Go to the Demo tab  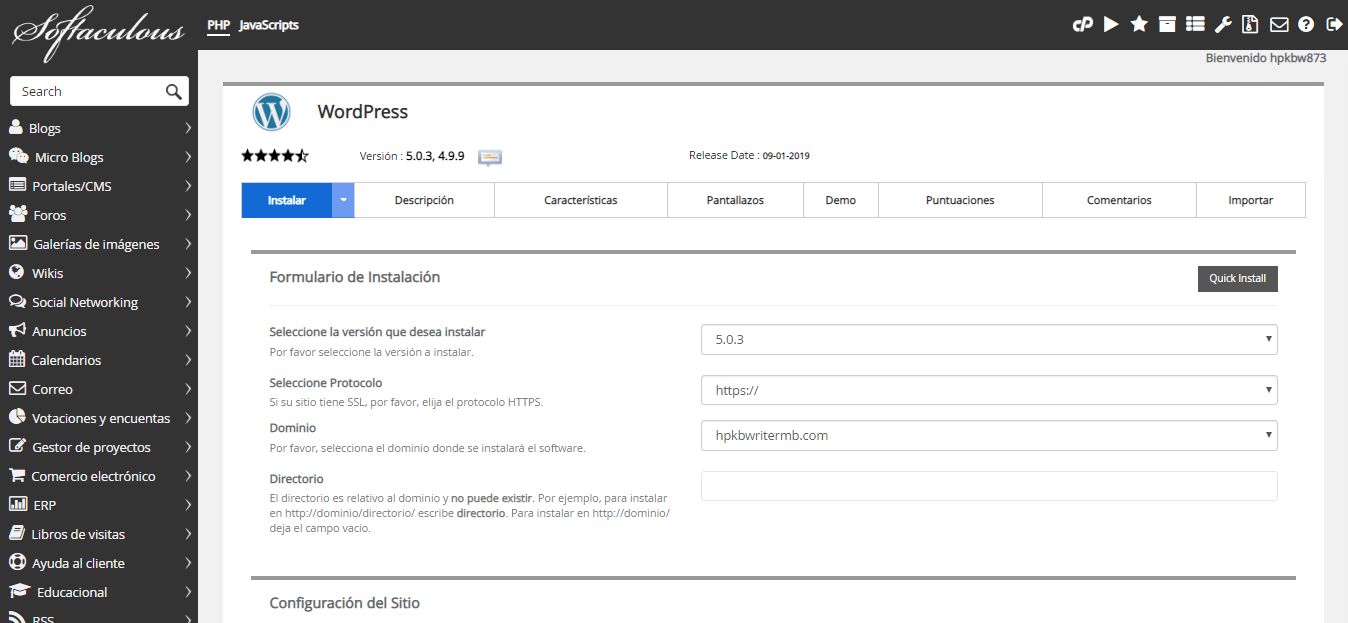point(841,200)
